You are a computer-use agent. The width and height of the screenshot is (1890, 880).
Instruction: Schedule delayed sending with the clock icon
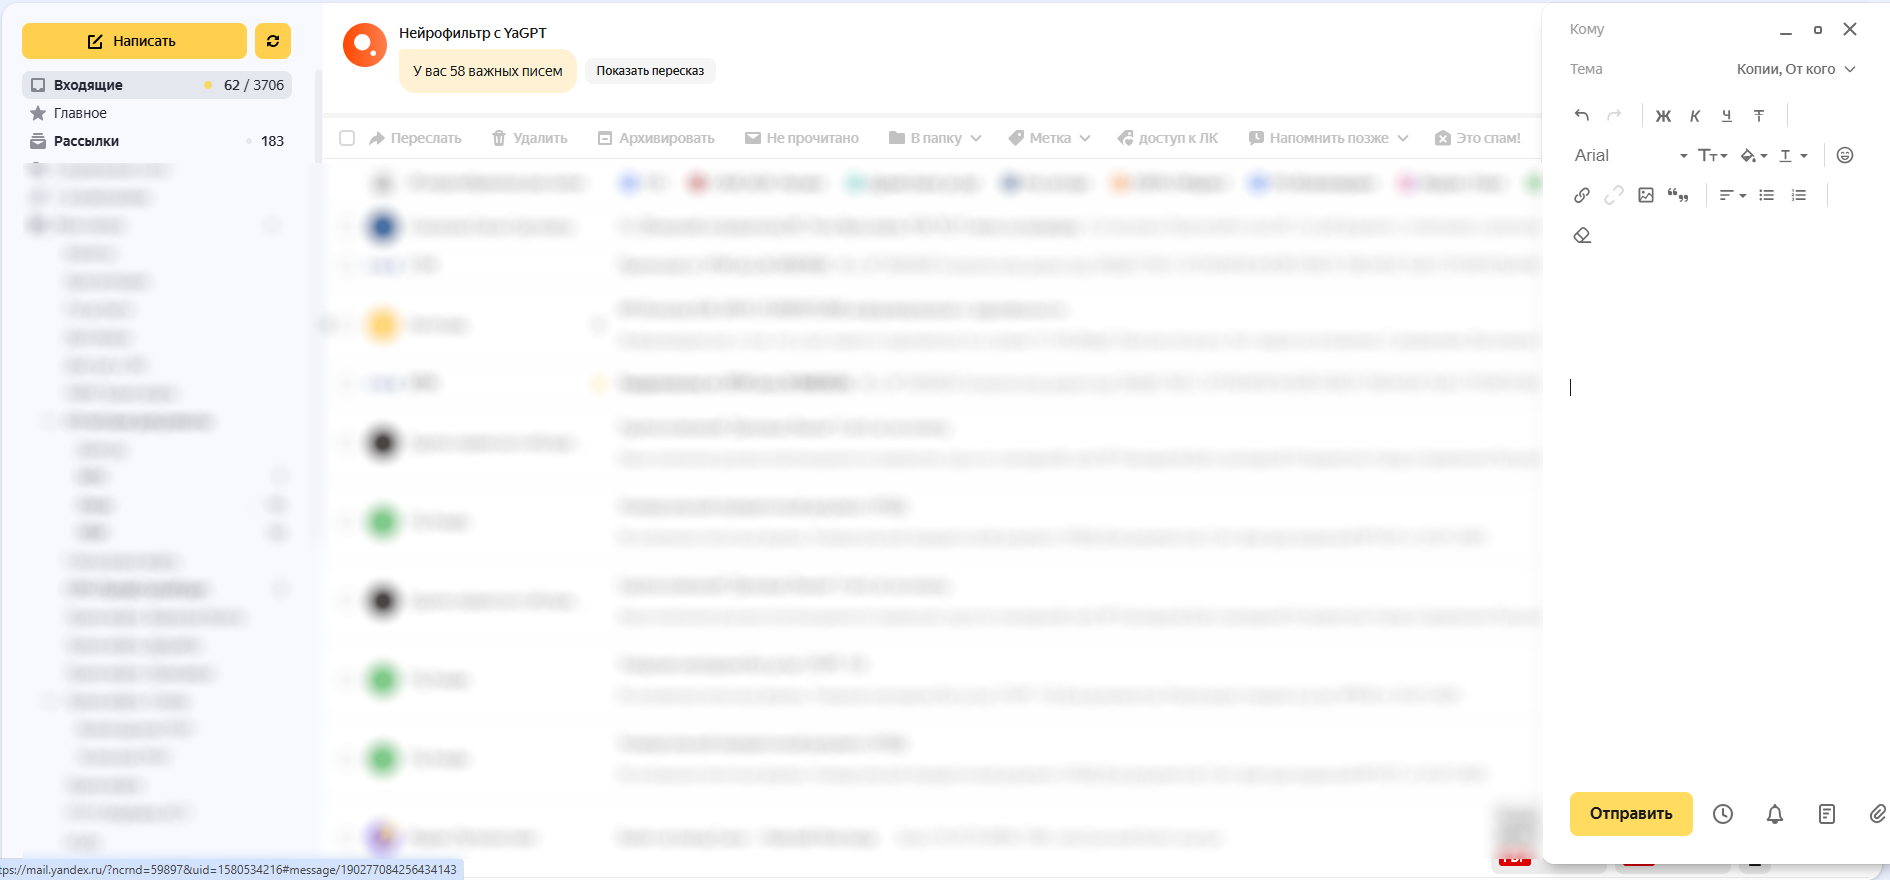pos(1723,814)
